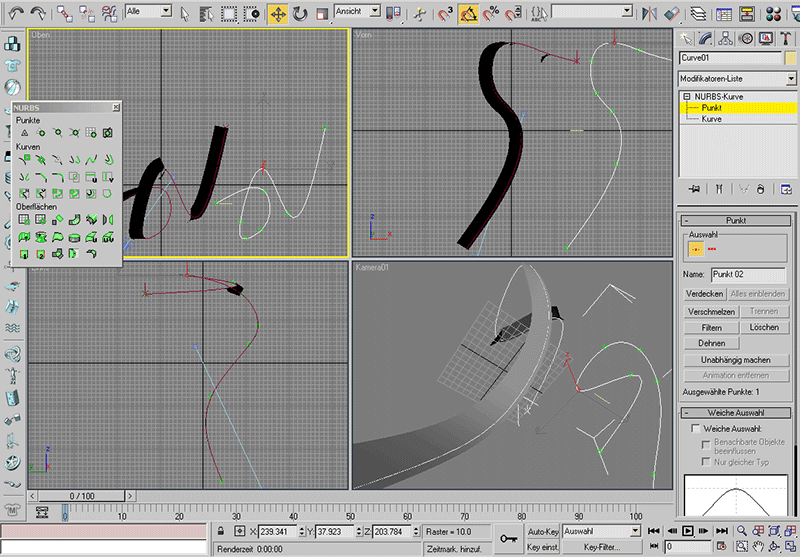Collapse the Punkt rollout header
Screen dimensions: 800x557
pos(738,220)
